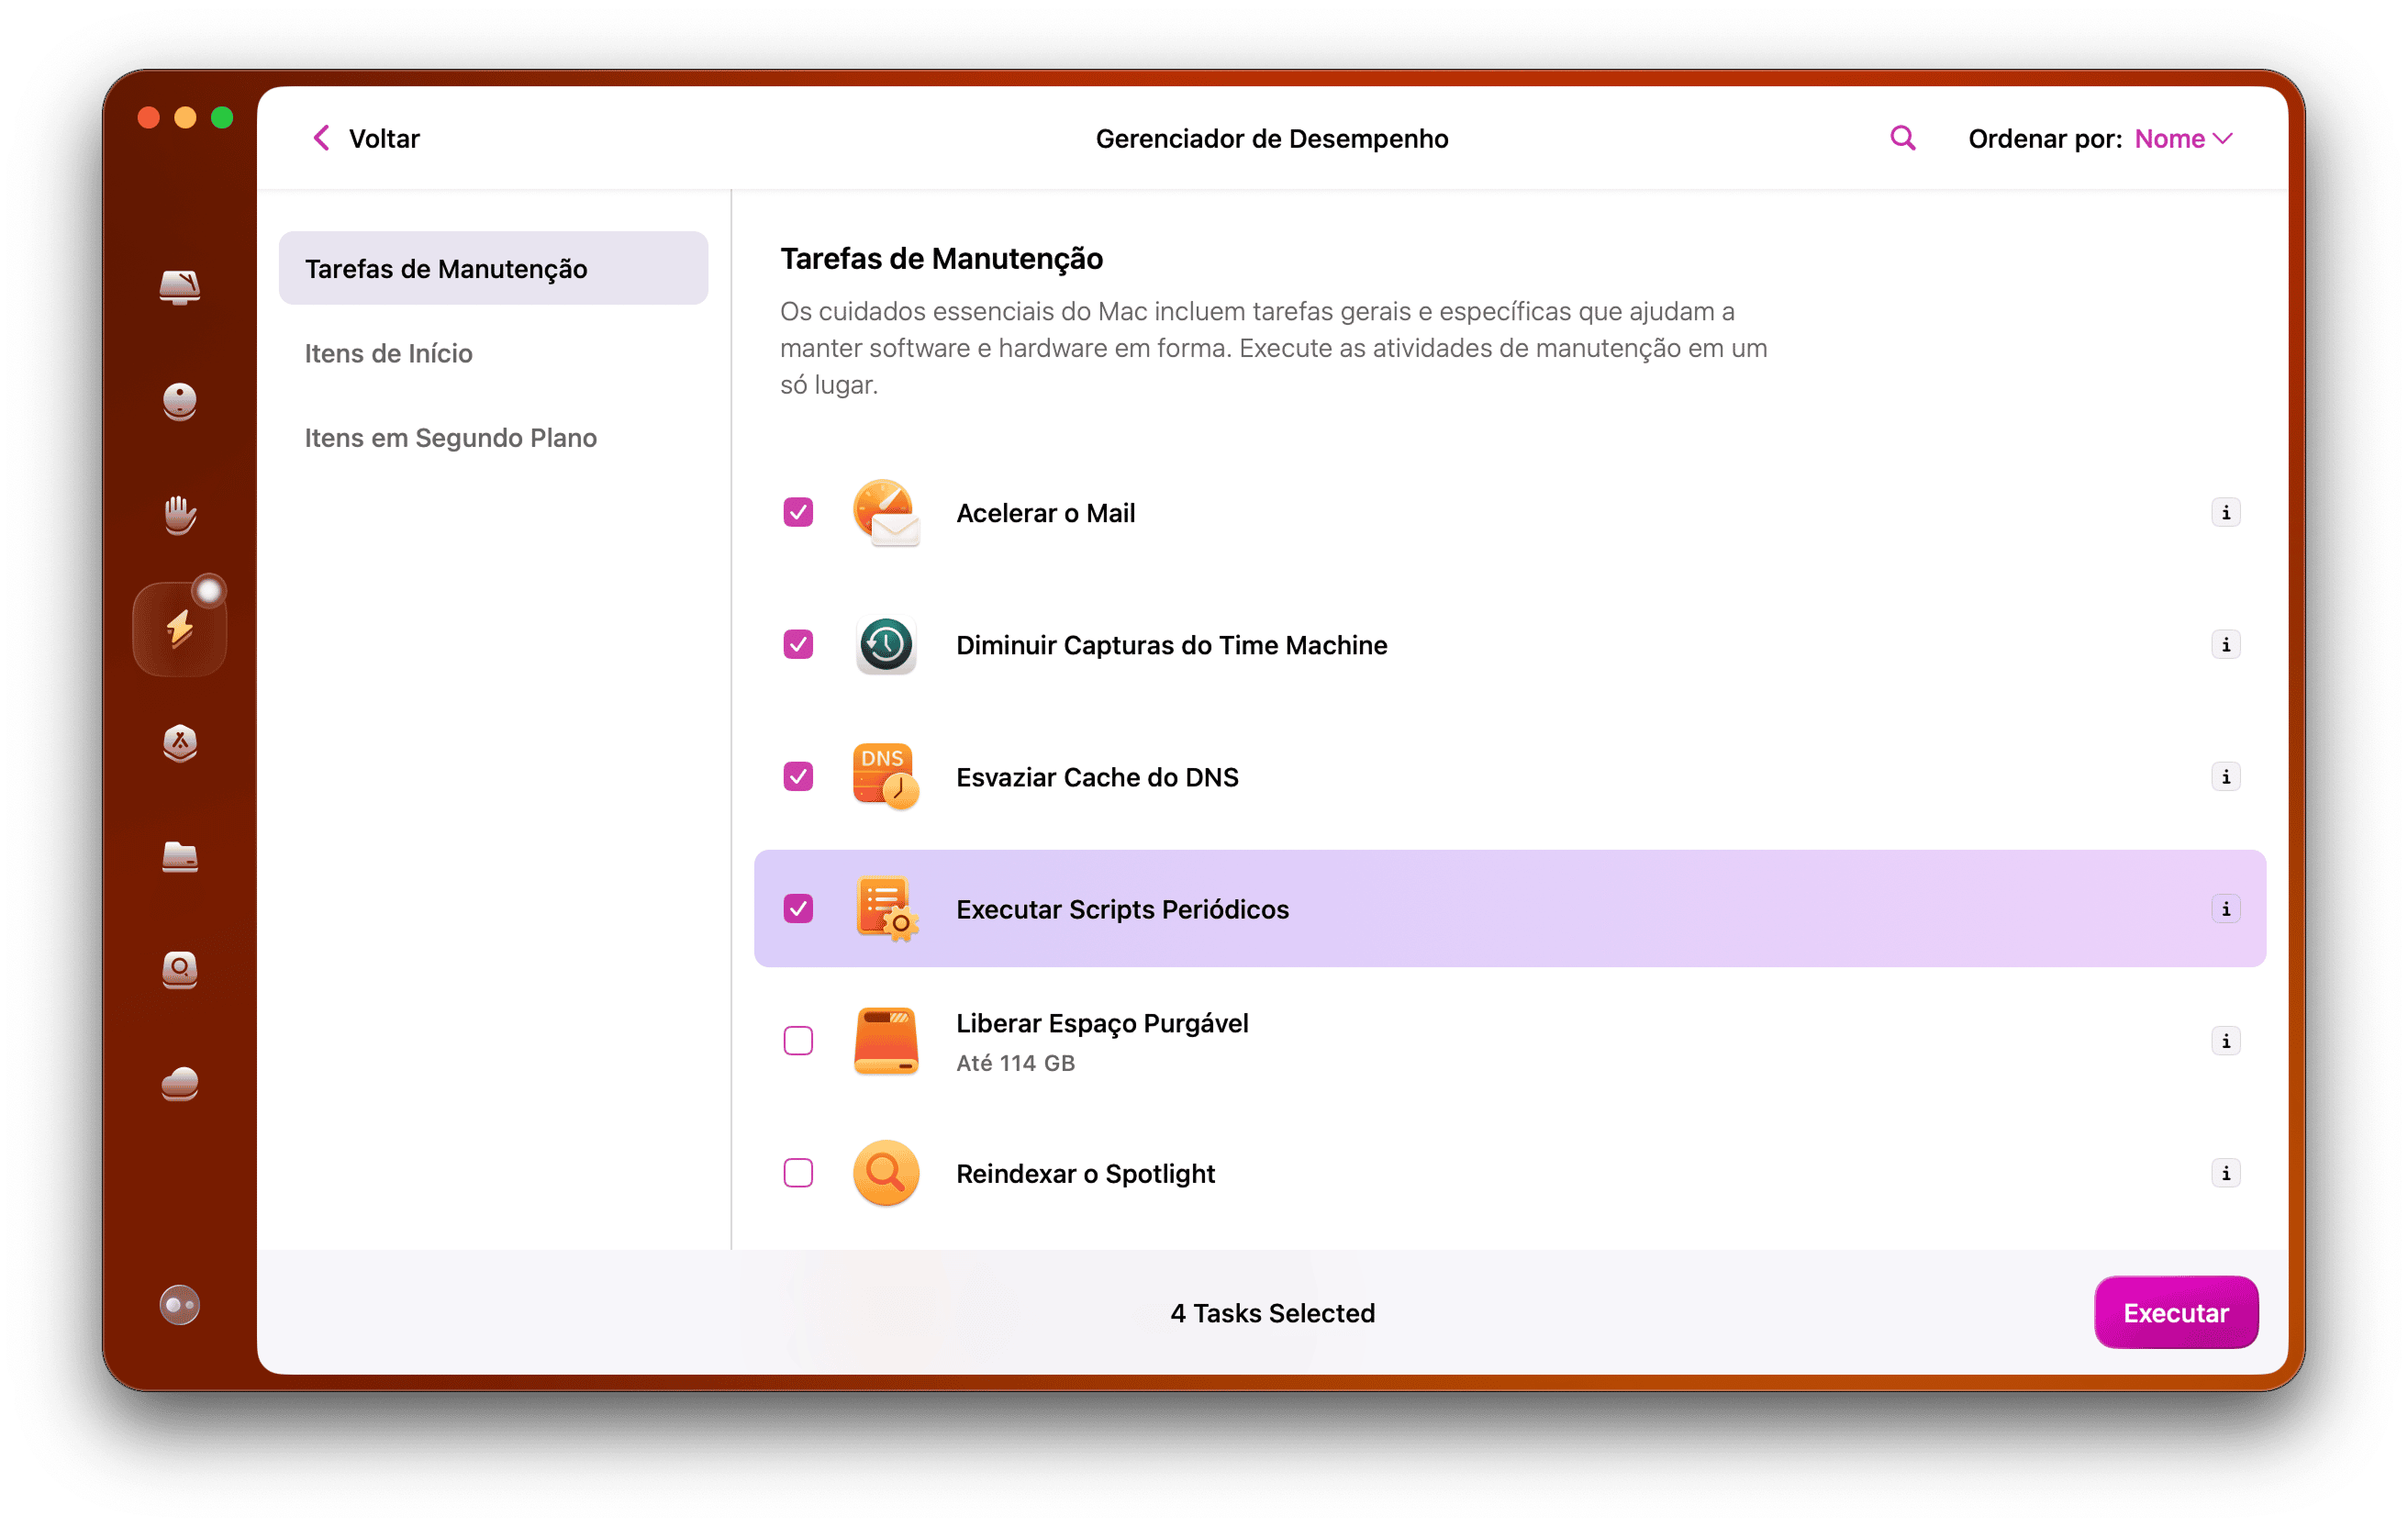
Task: Open the Applications module in the sidebar
Action: (x=180, y=744)
